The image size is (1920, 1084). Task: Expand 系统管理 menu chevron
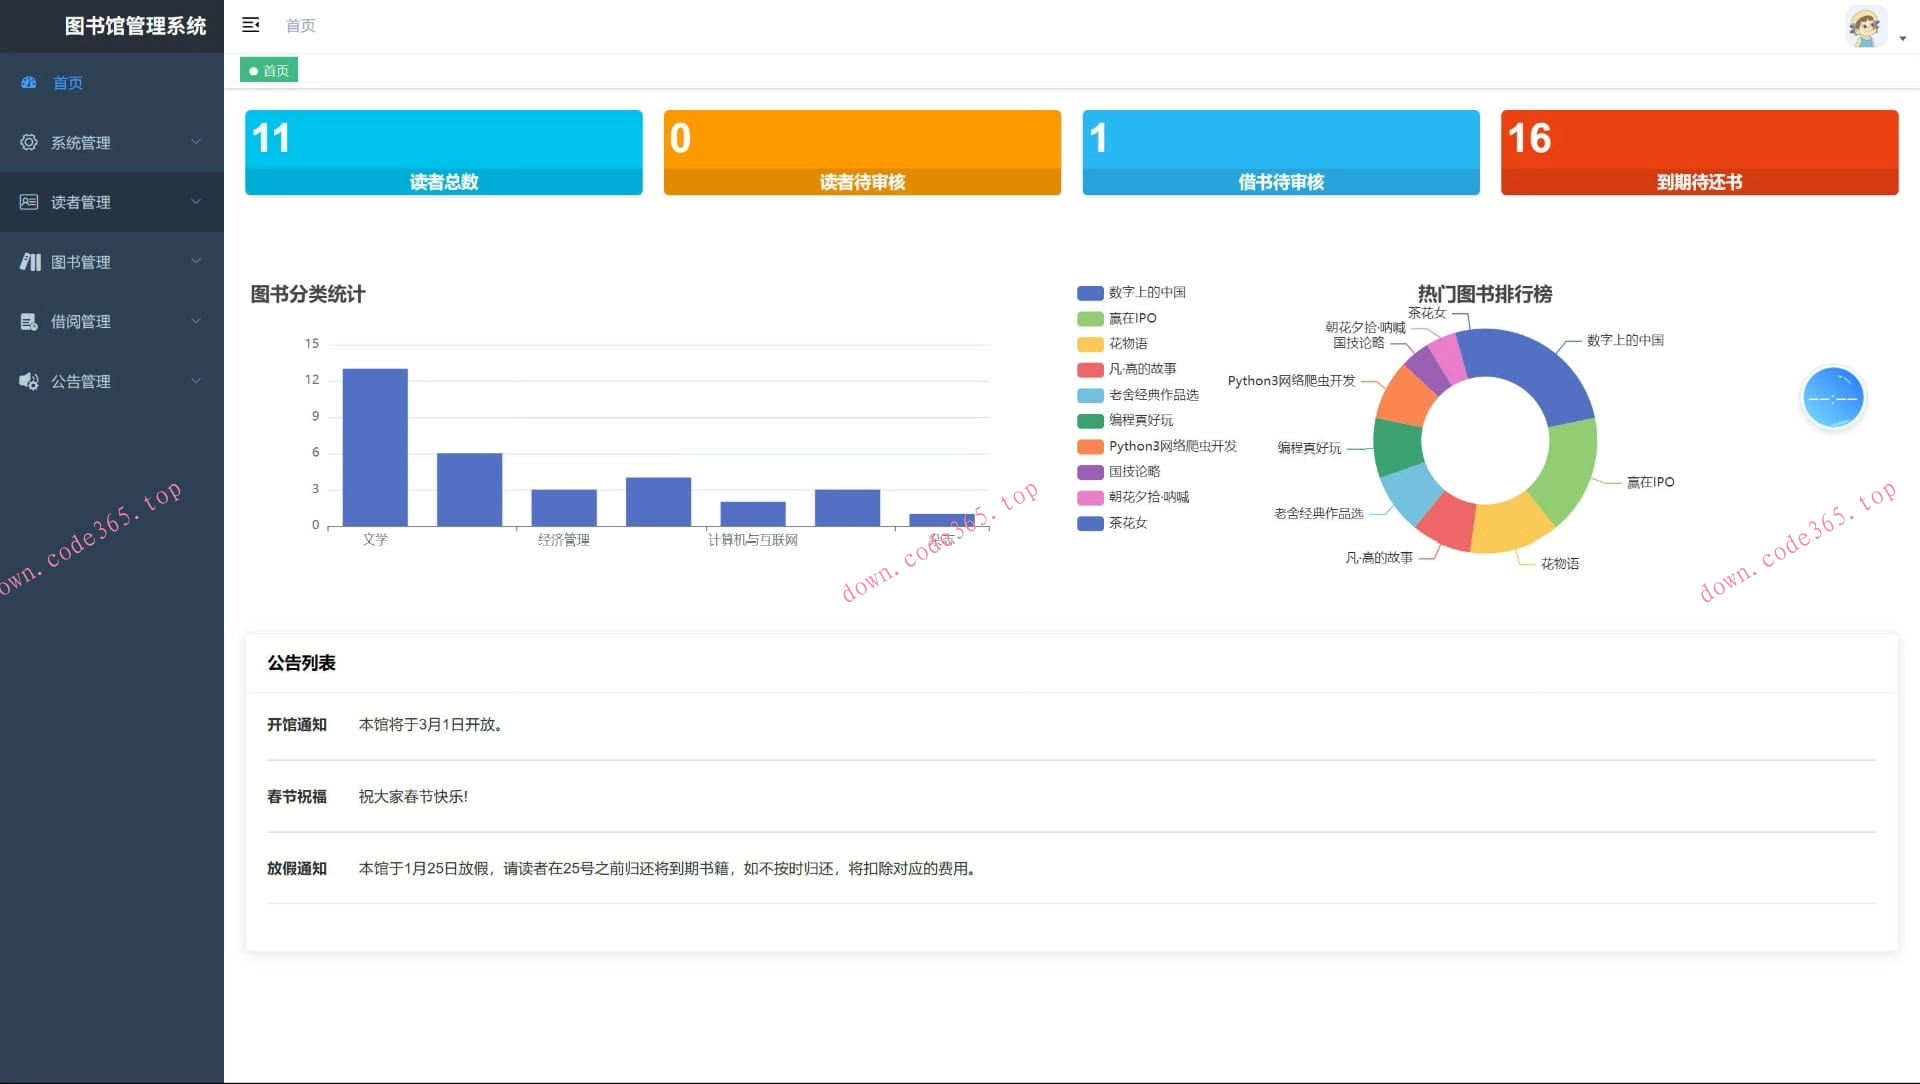click(x=196, y=142)
